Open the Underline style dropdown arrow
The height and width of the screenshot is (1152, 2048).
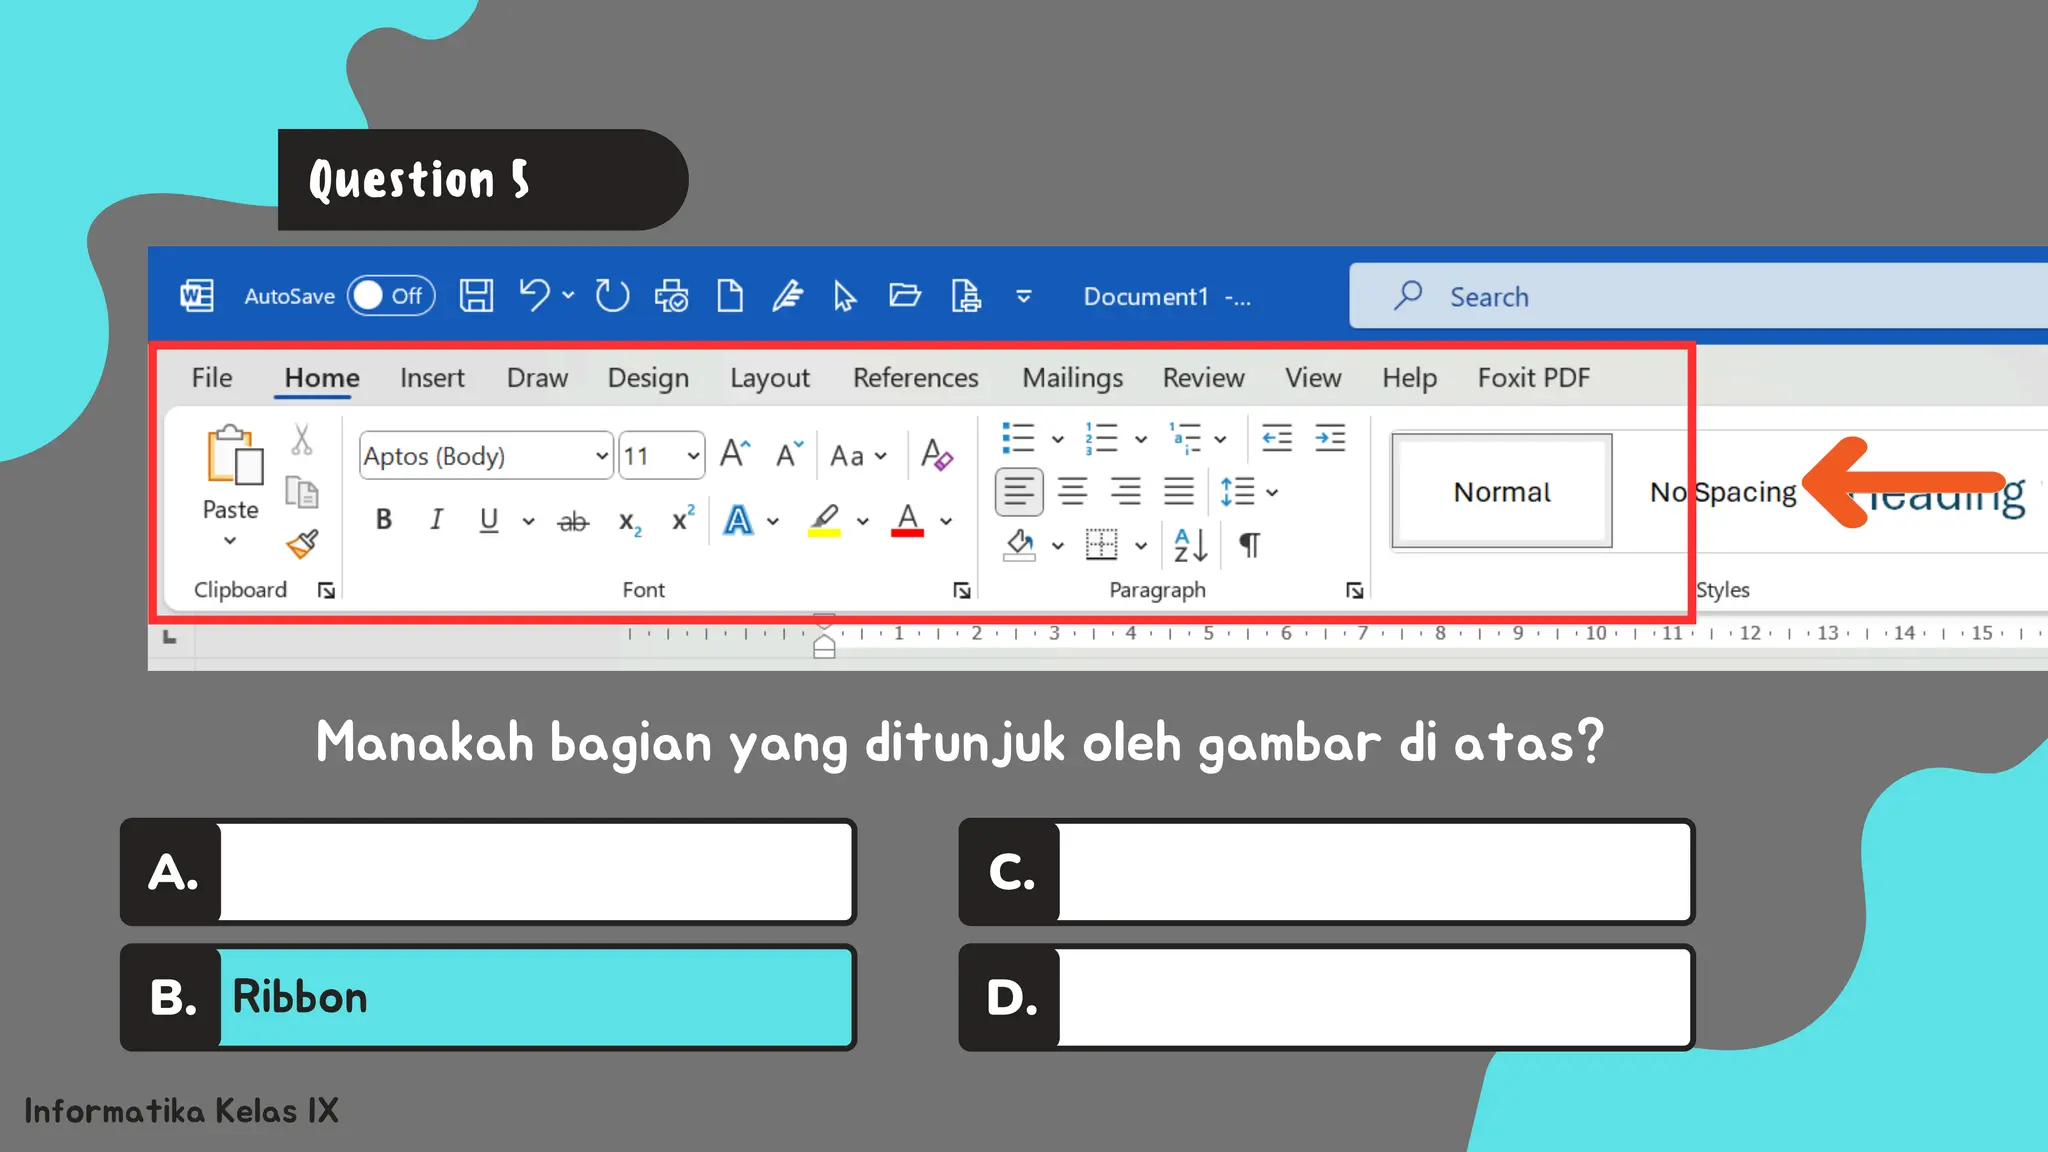(529, 521)
